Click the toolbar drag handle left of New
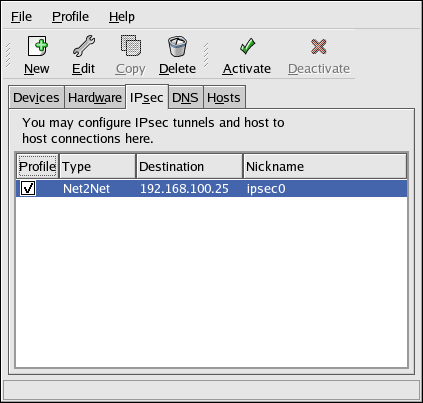The height and width of the screenshot is (403, 423). point(8,55)
